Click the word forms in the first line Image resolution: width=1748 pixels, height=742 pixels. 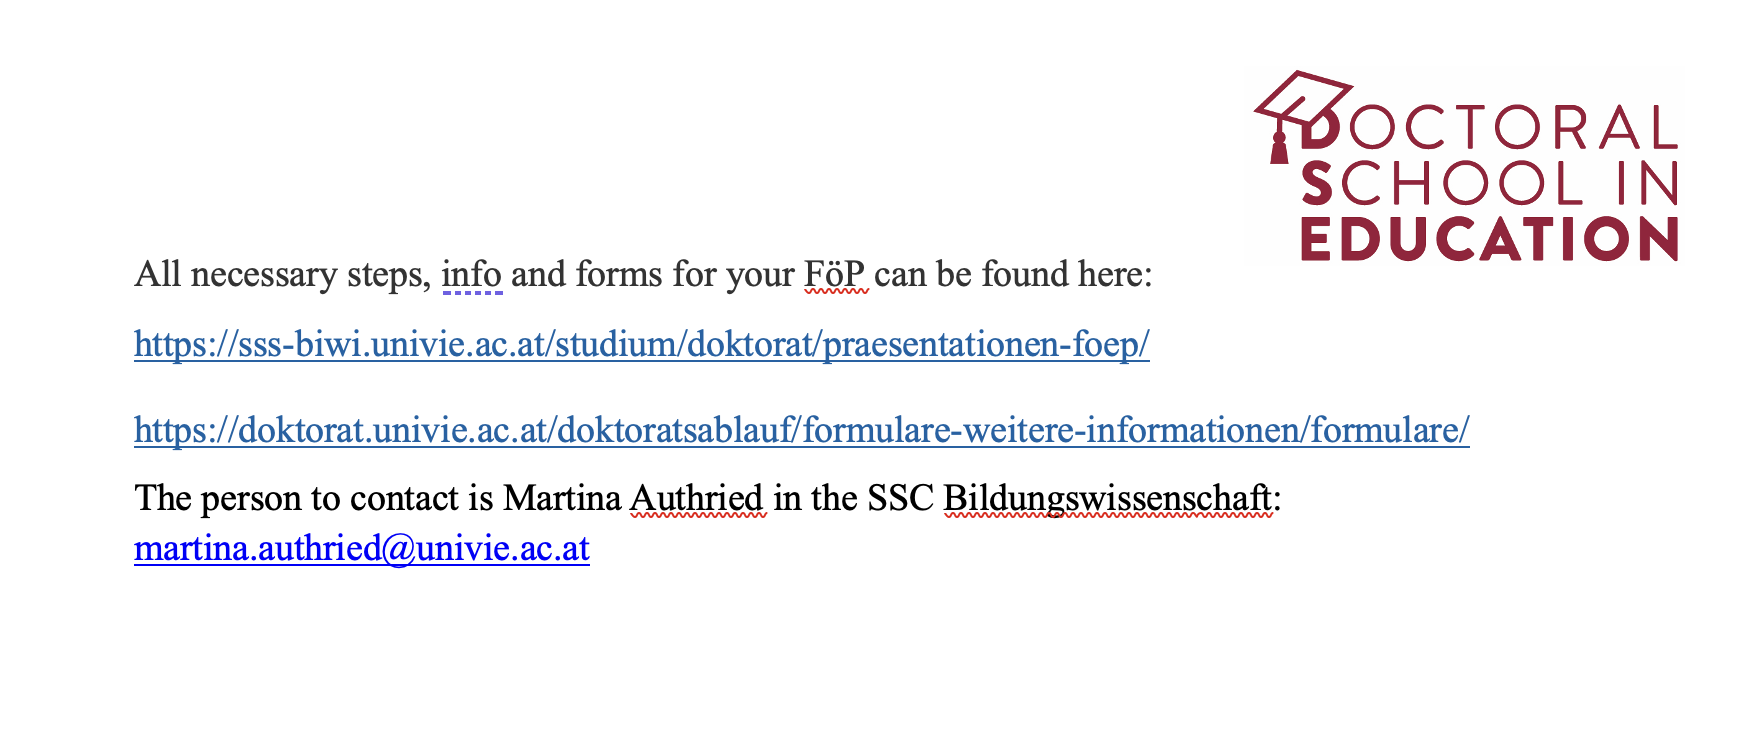(620, 274)
